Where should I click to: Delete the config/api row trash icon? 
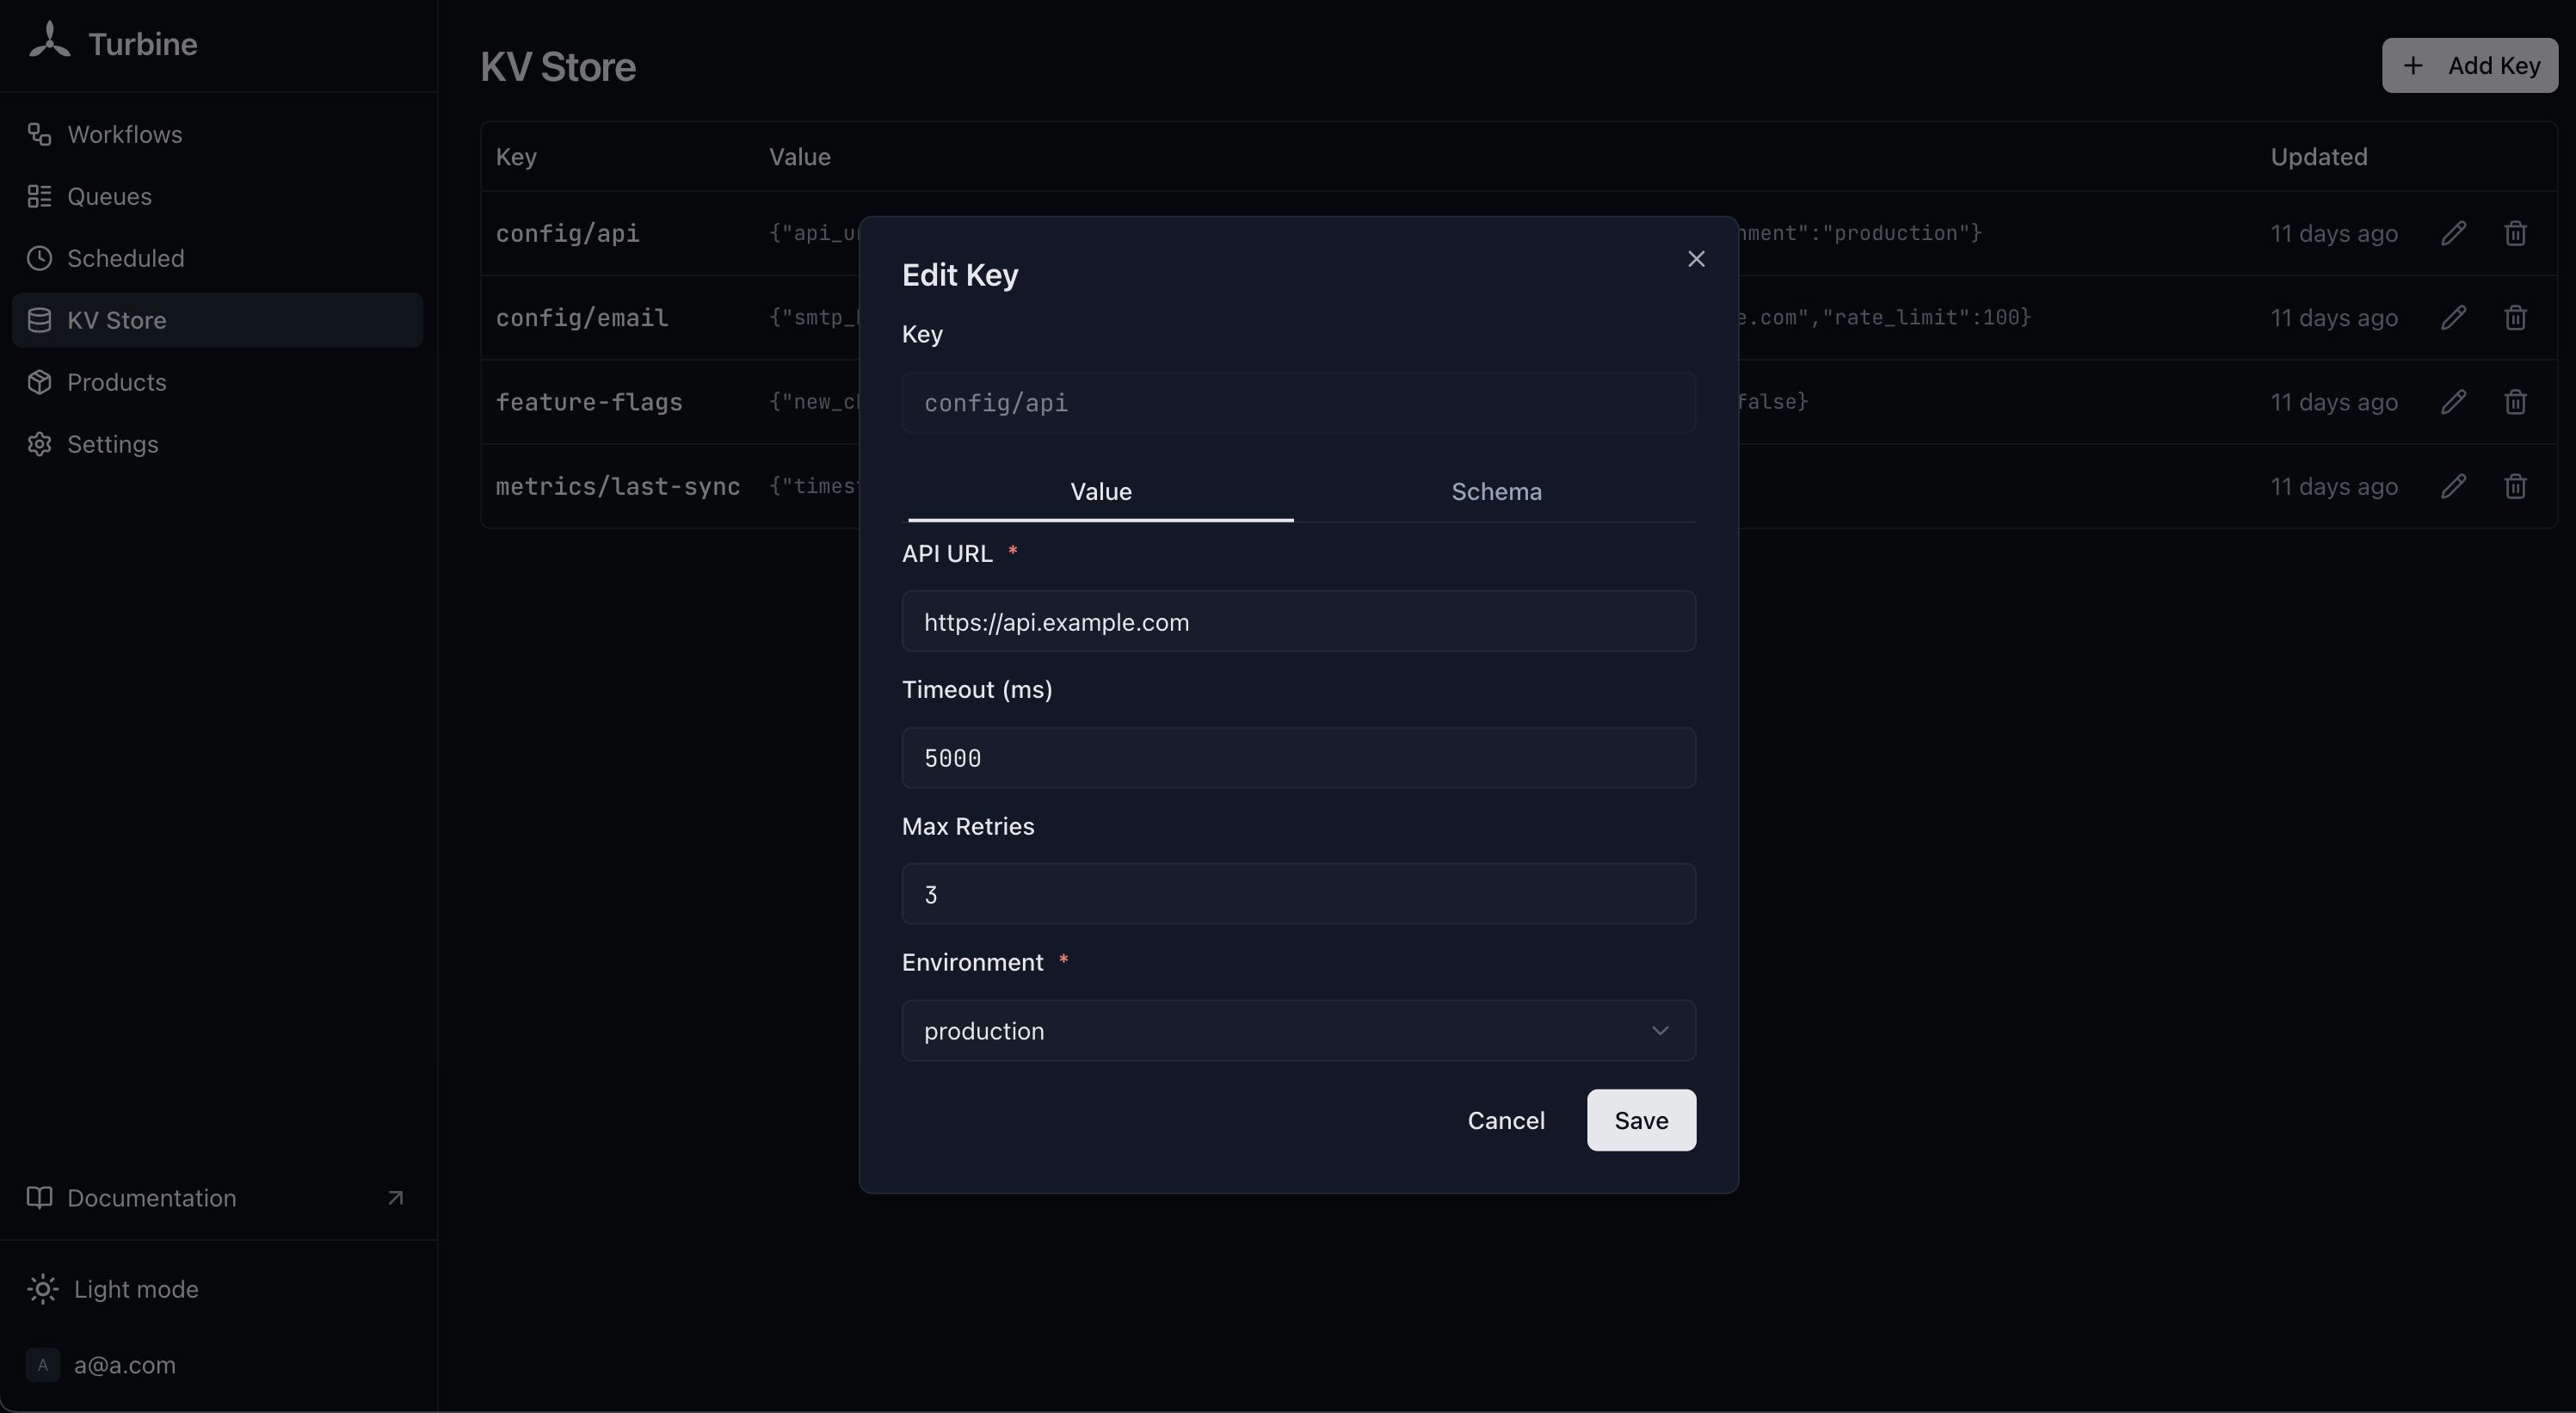(2515, 233)
